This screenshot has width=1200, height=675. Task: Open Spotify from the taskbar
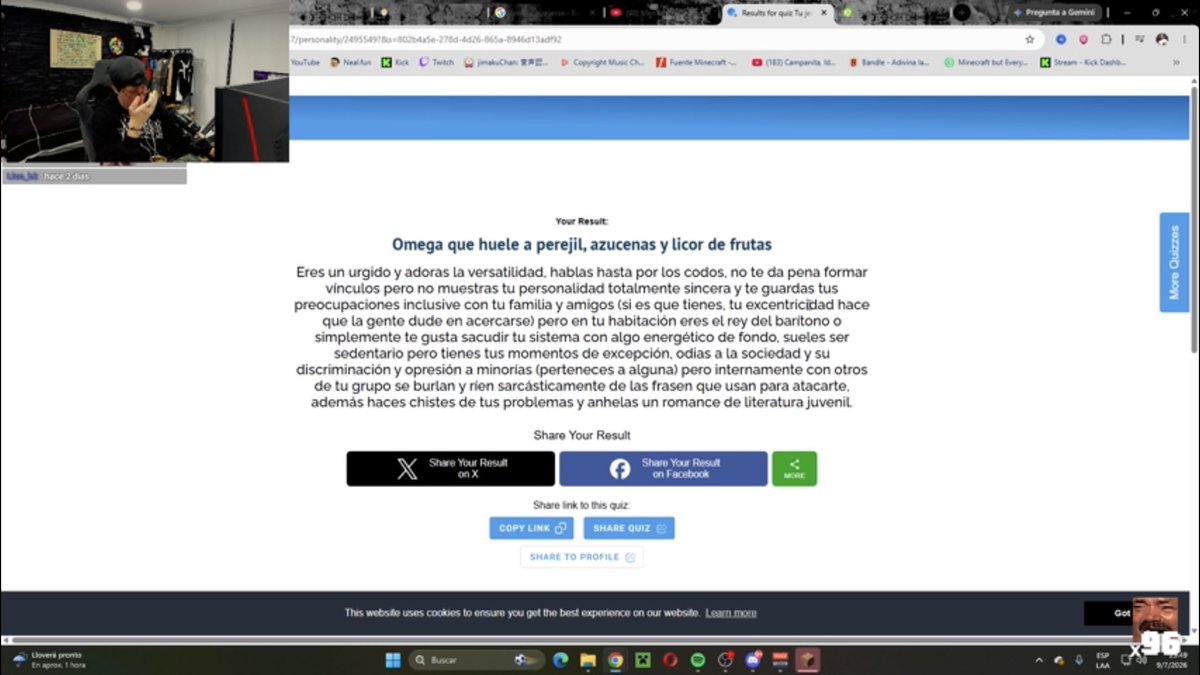point(698,660)
